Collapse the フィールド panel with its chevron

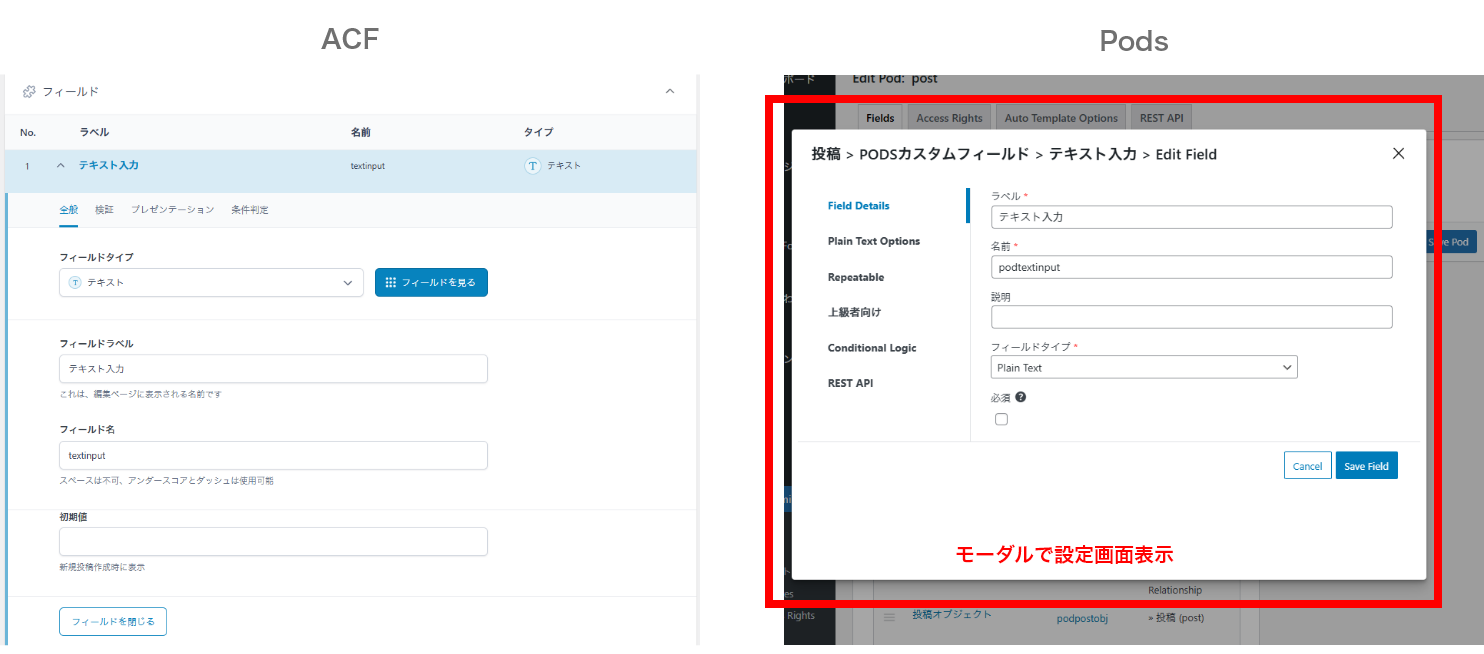[x=670, y=91]
